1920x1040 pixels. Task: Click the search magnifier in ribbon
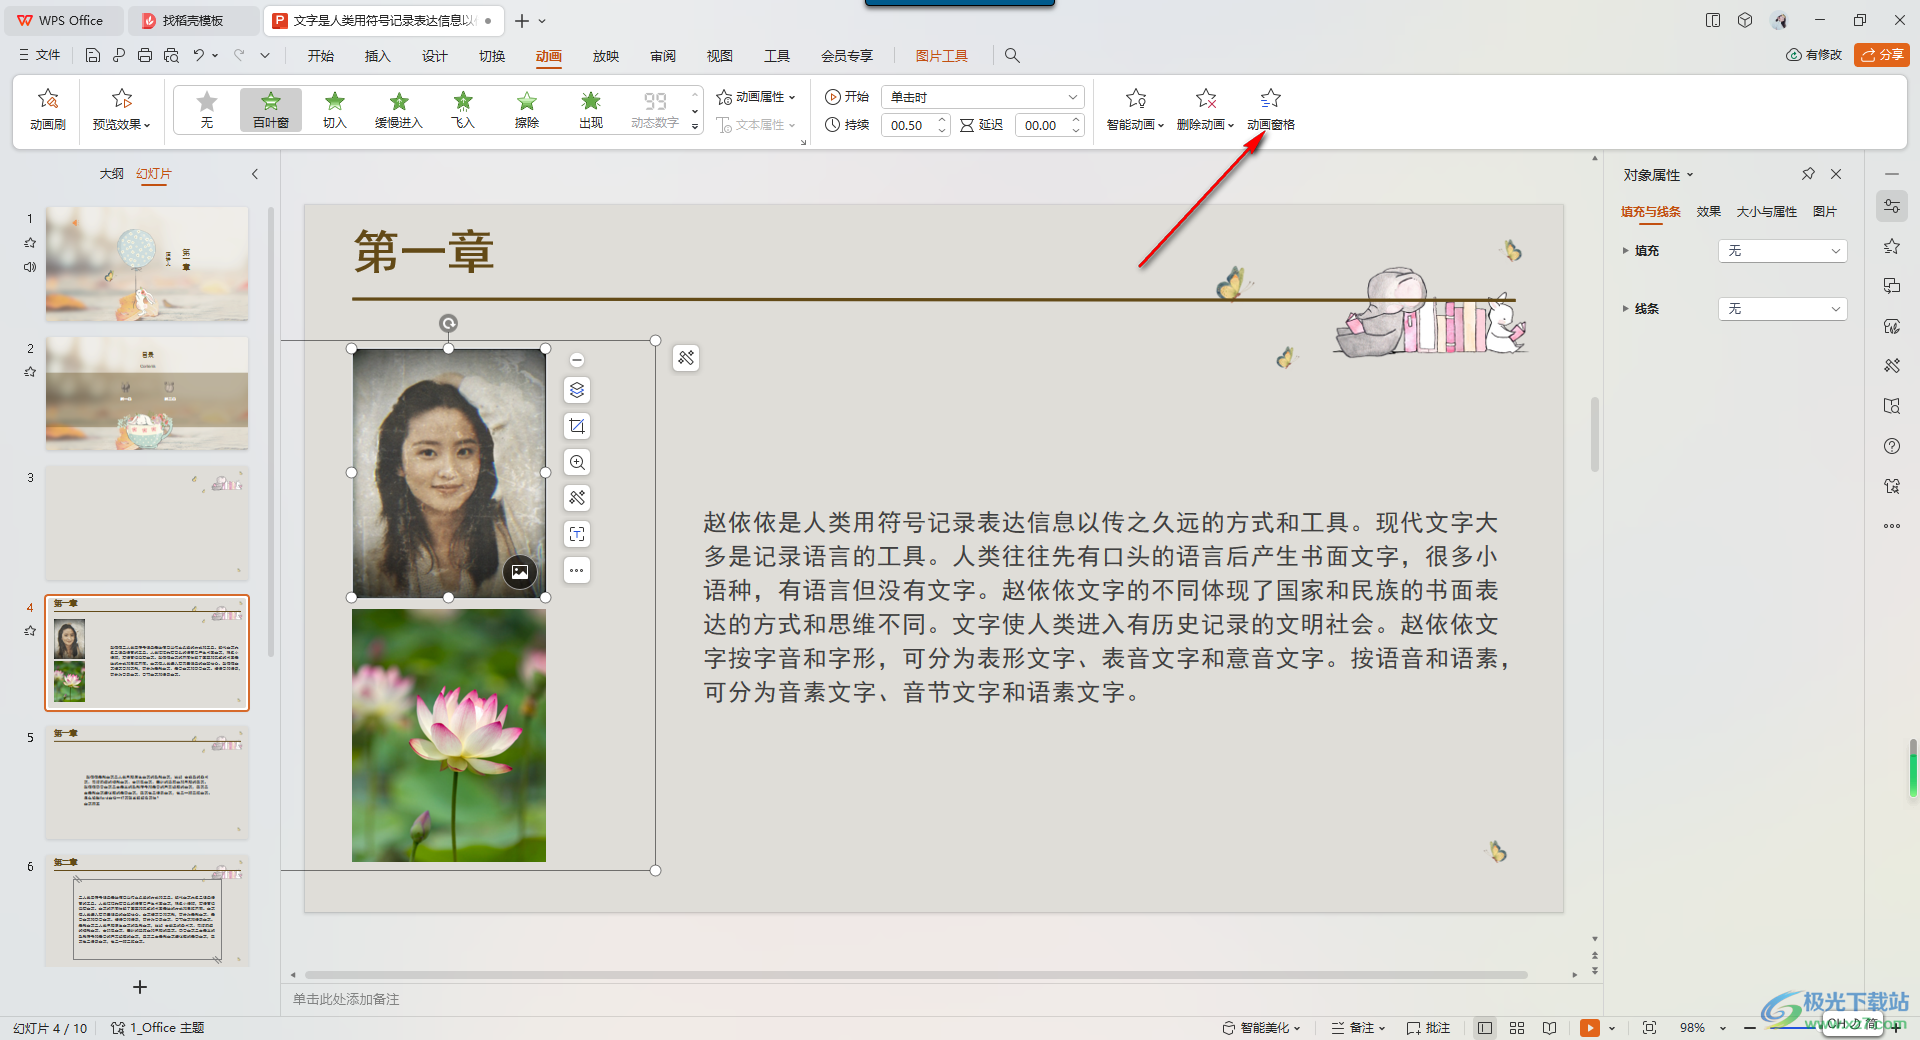point(1012,56)
